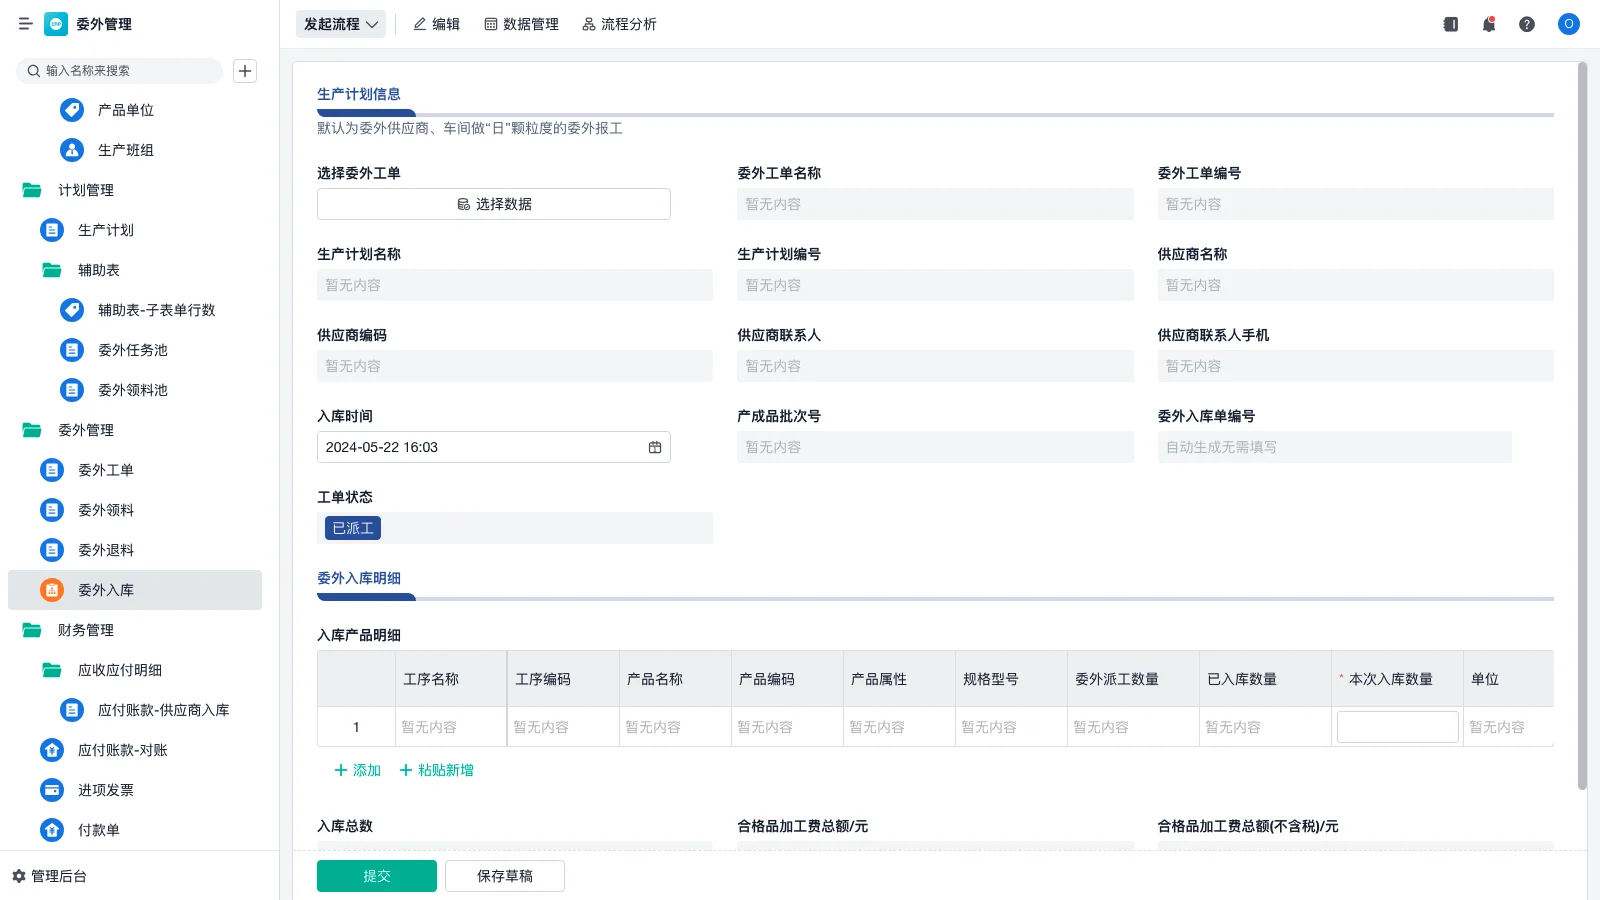Click the calendar icon in 入库时间 field
The height and width of the screenshot is (900, 1600).
tap(655, 447)
